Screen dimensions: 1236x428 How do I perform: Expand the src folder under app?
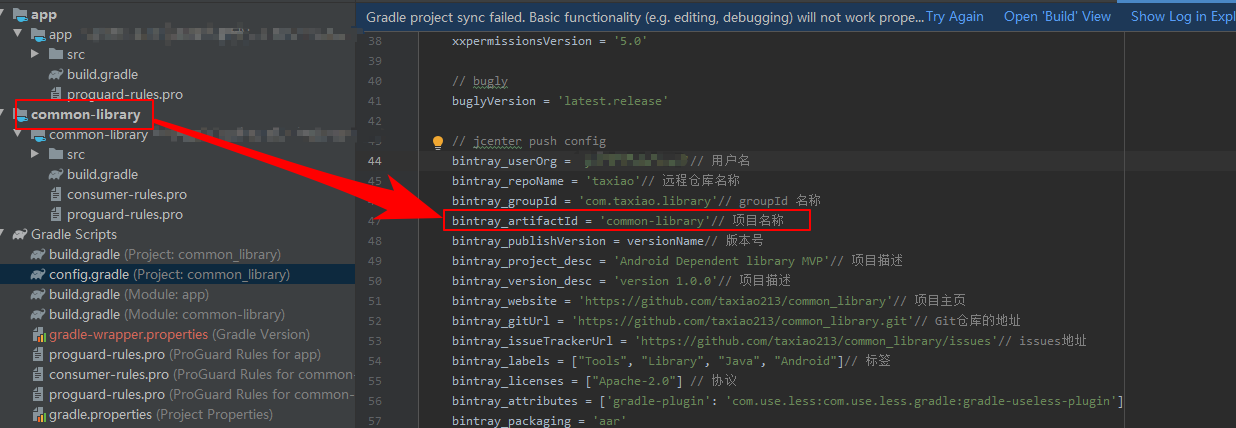point(35,54)
